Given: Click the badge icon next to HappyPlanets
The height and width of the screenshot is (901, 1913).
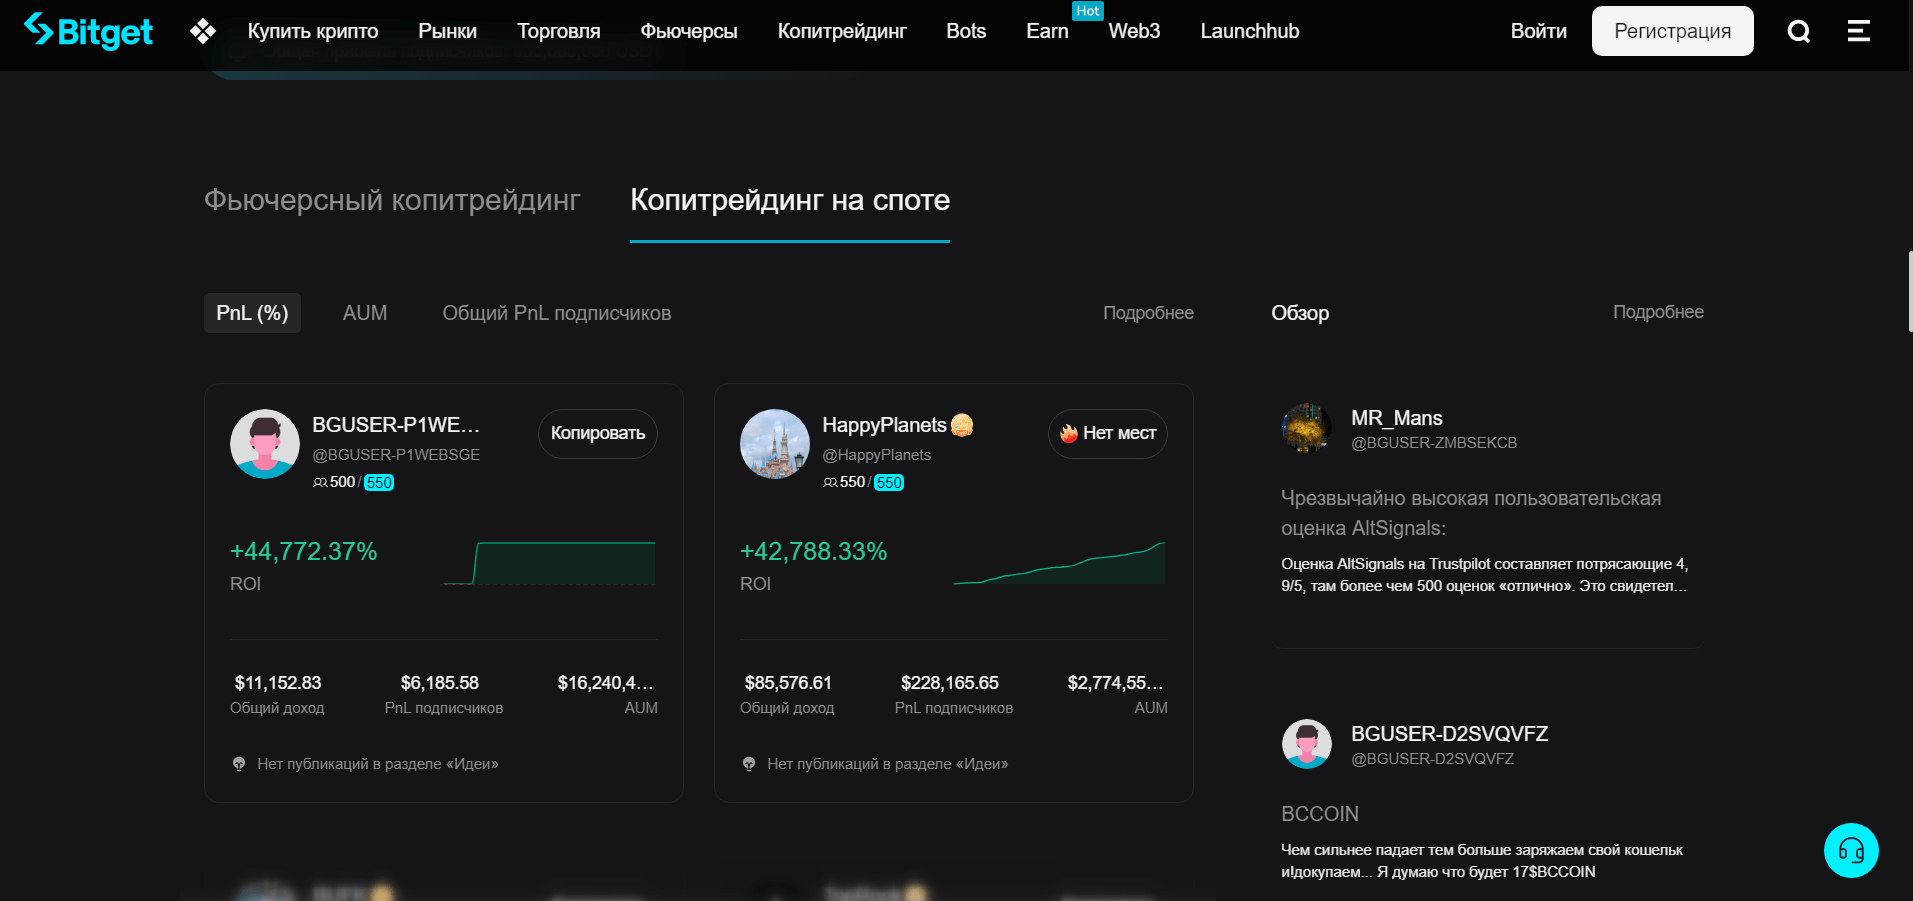Looking at the screenshot, I should (x=962, y=425).
